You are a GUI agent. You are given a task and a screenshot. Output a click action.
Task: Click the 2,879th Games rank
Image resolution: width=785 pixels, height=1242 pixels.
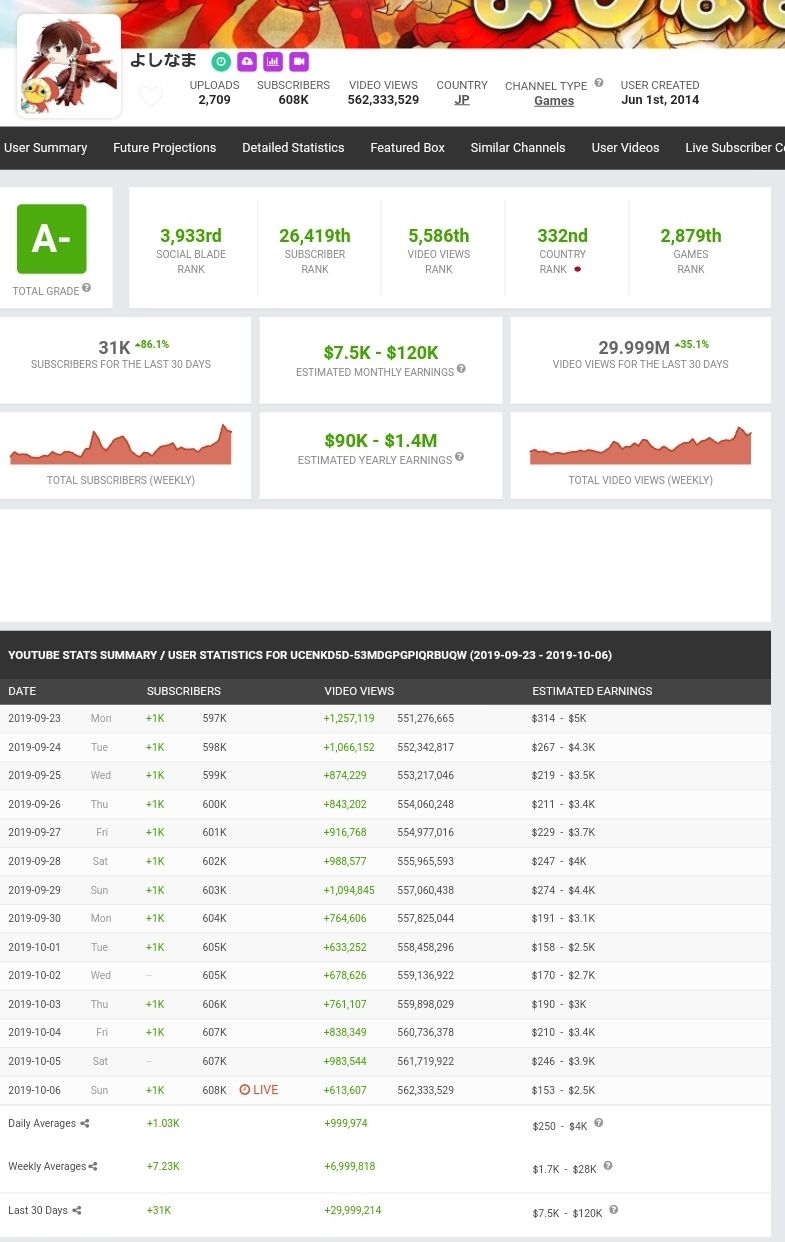point(690,236)
